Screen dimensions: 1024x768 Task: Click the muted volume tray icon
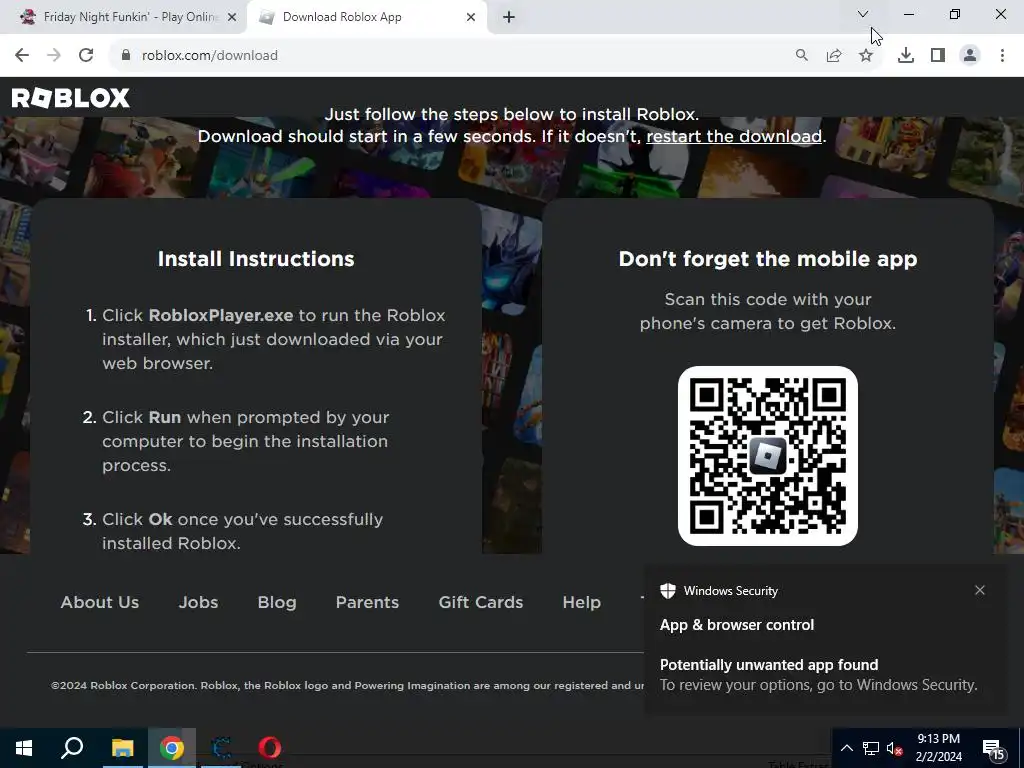pyautogui.click(x=895, y=748)
